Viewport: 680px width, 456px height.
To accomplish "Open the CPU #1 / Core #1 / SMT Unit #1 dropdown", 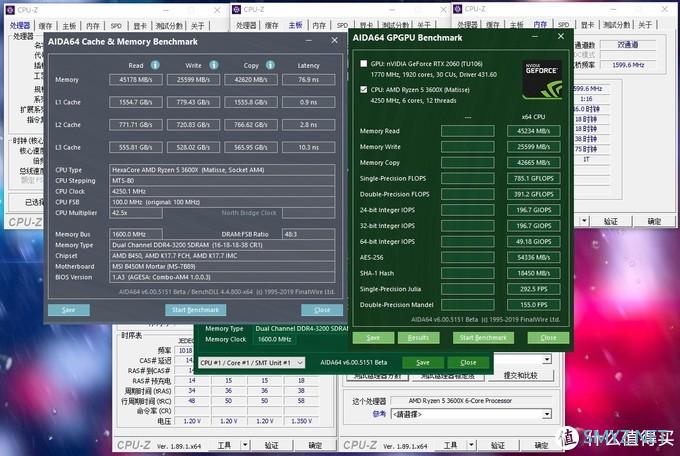I will tap(252, 363).
